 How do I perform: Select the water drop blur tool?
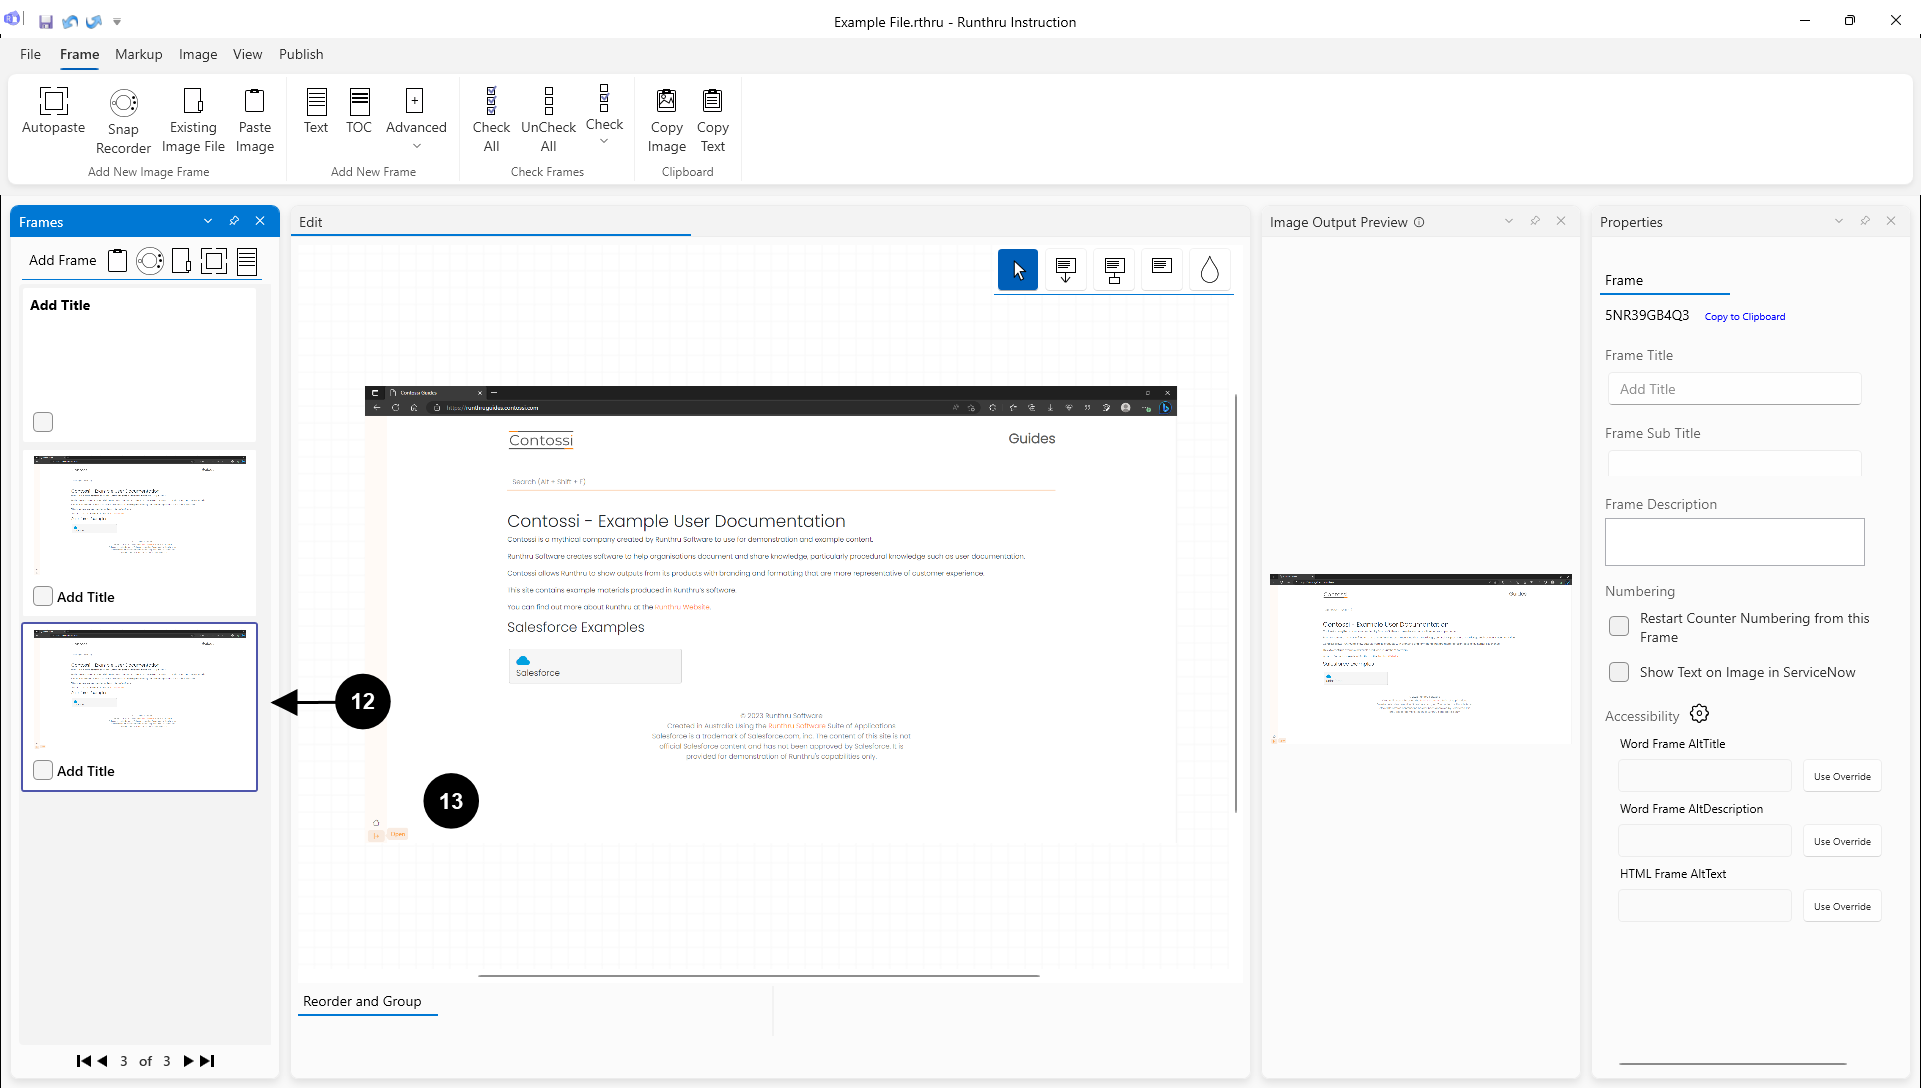pos(1209,270)
